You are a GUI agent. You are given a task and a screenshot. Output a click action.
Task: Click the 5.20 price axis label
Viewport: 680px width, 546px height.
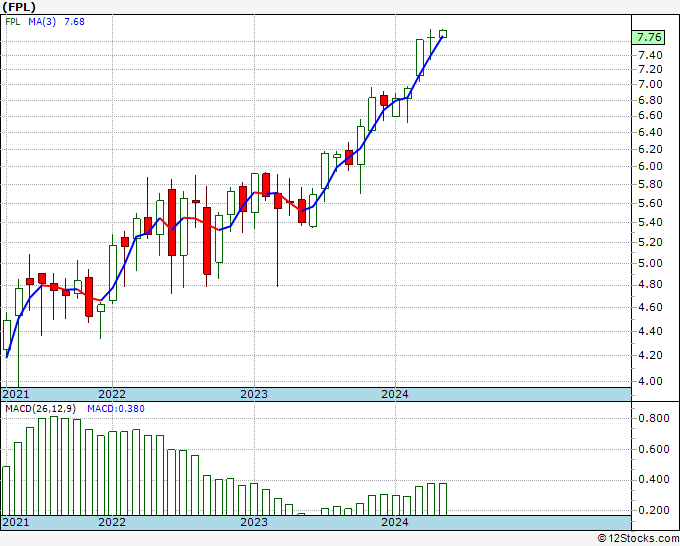click(650, 242)
